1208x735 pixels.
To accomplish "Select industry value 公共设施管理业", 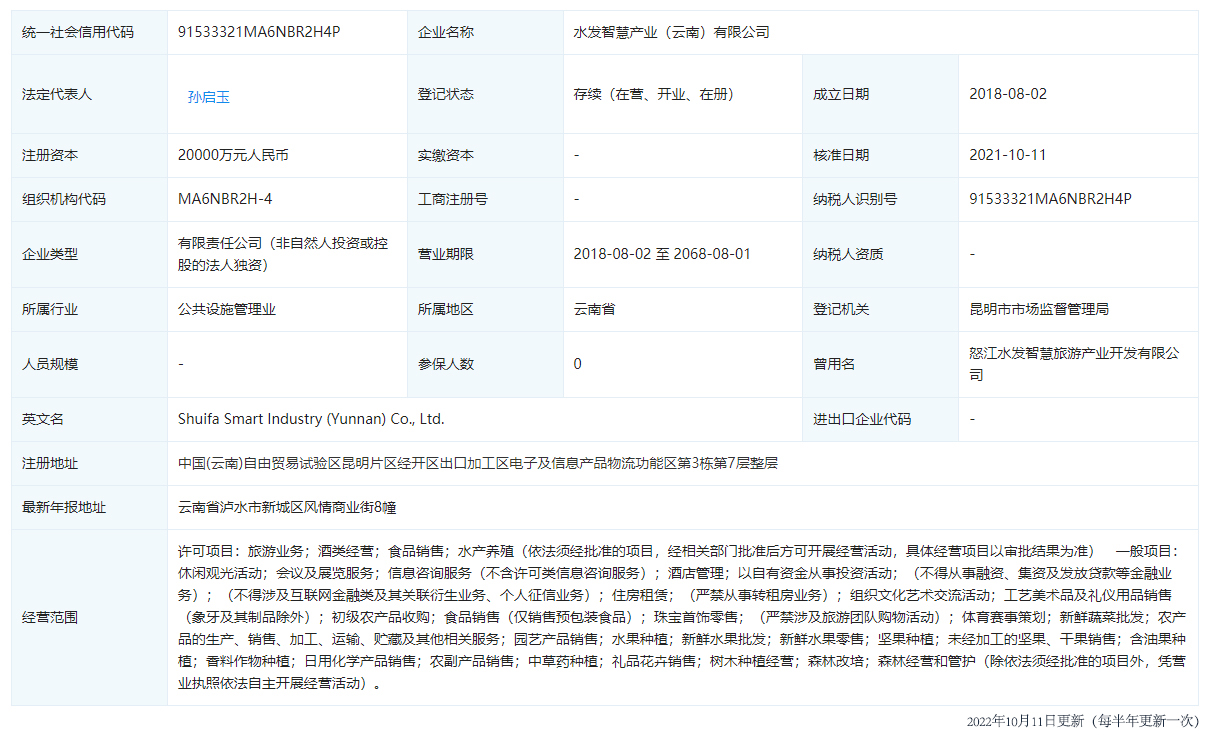I will [x=226, y=309].
